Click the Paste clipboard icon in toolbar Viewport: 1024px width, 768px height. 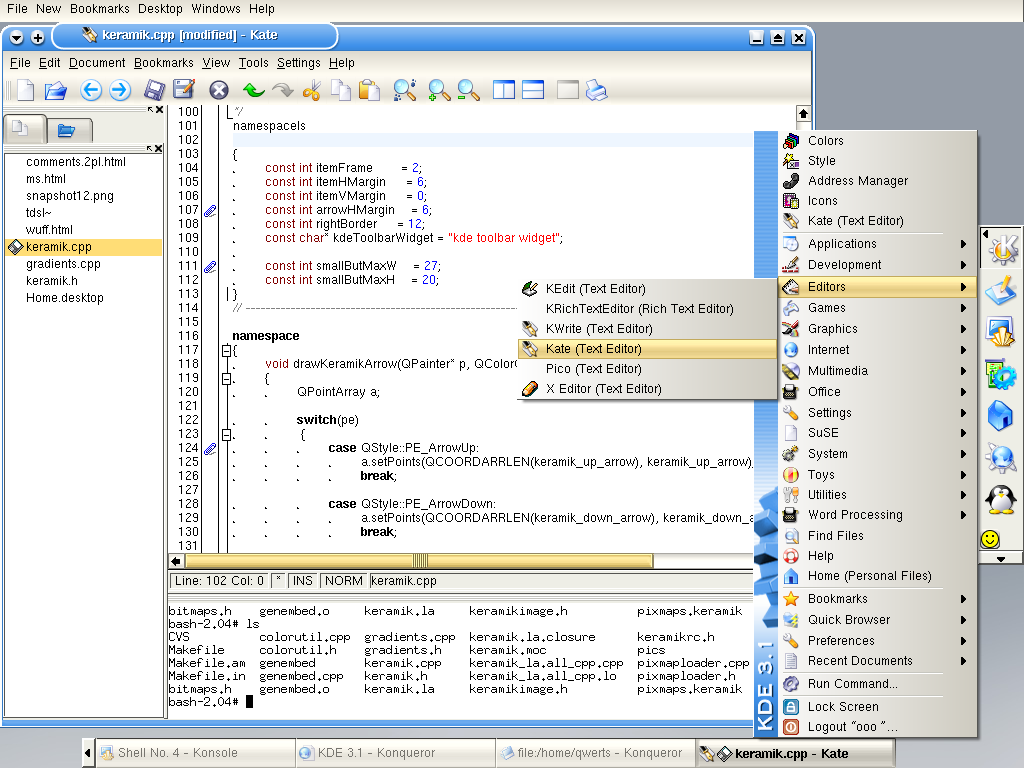[x=370, y=90]
